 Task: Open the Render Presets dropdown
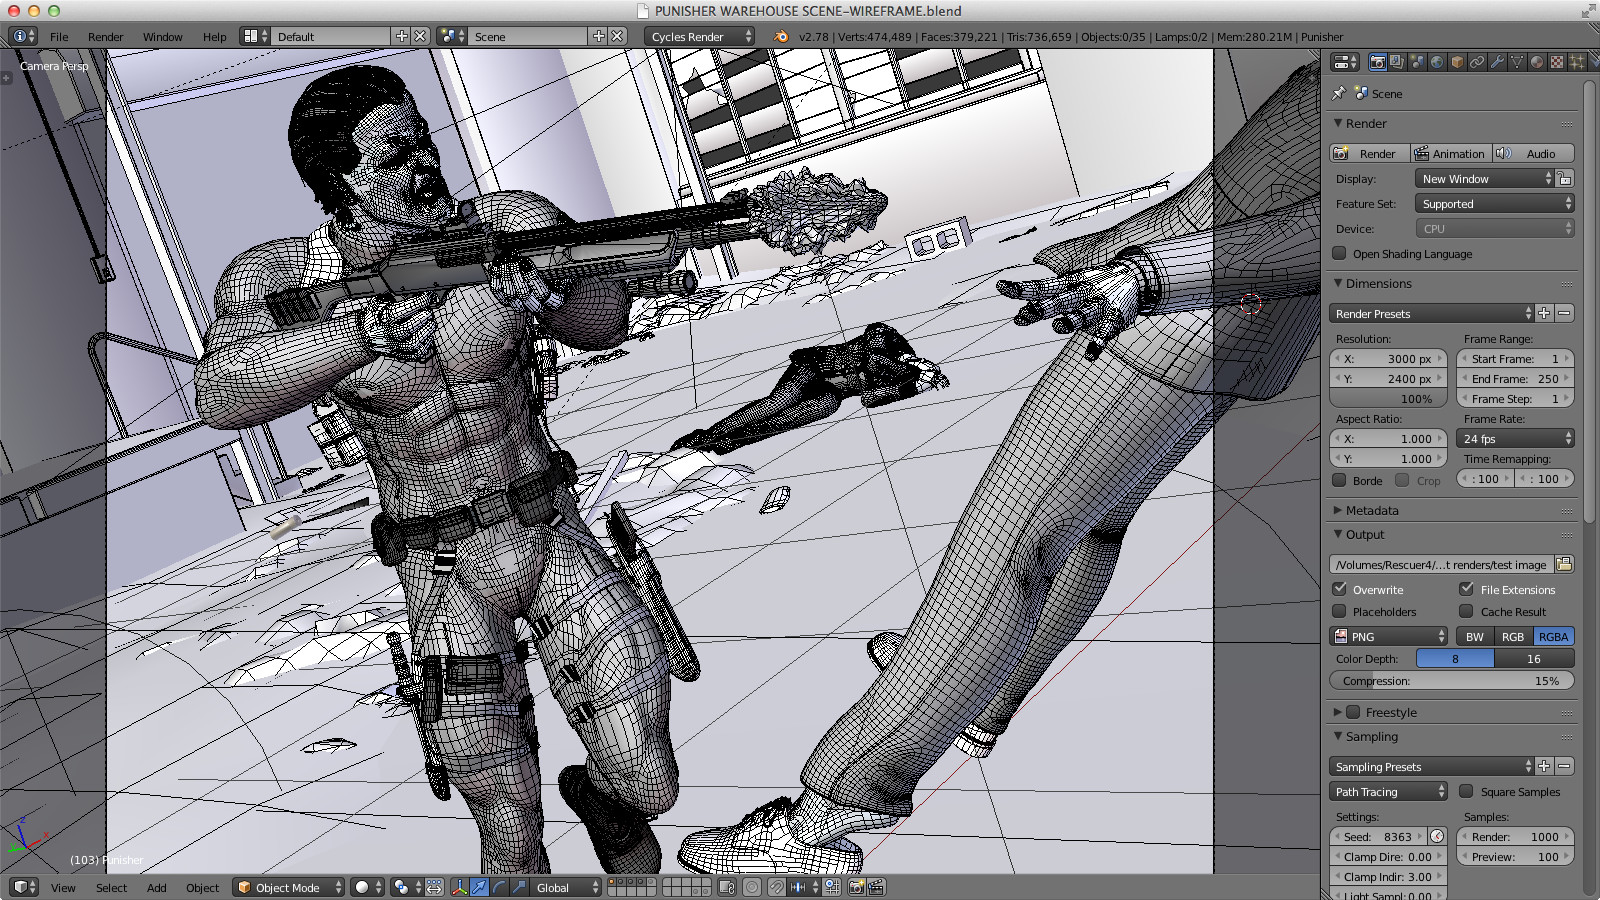click(1432, 313)
